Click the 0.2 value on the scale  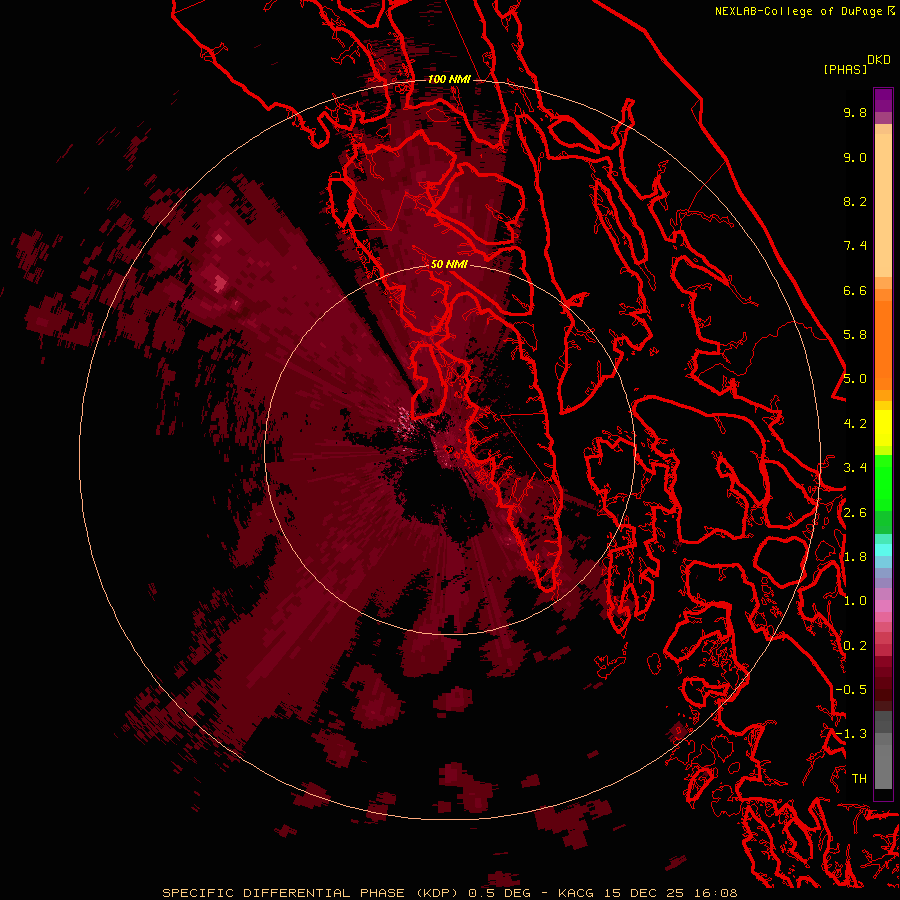(855, 646)
